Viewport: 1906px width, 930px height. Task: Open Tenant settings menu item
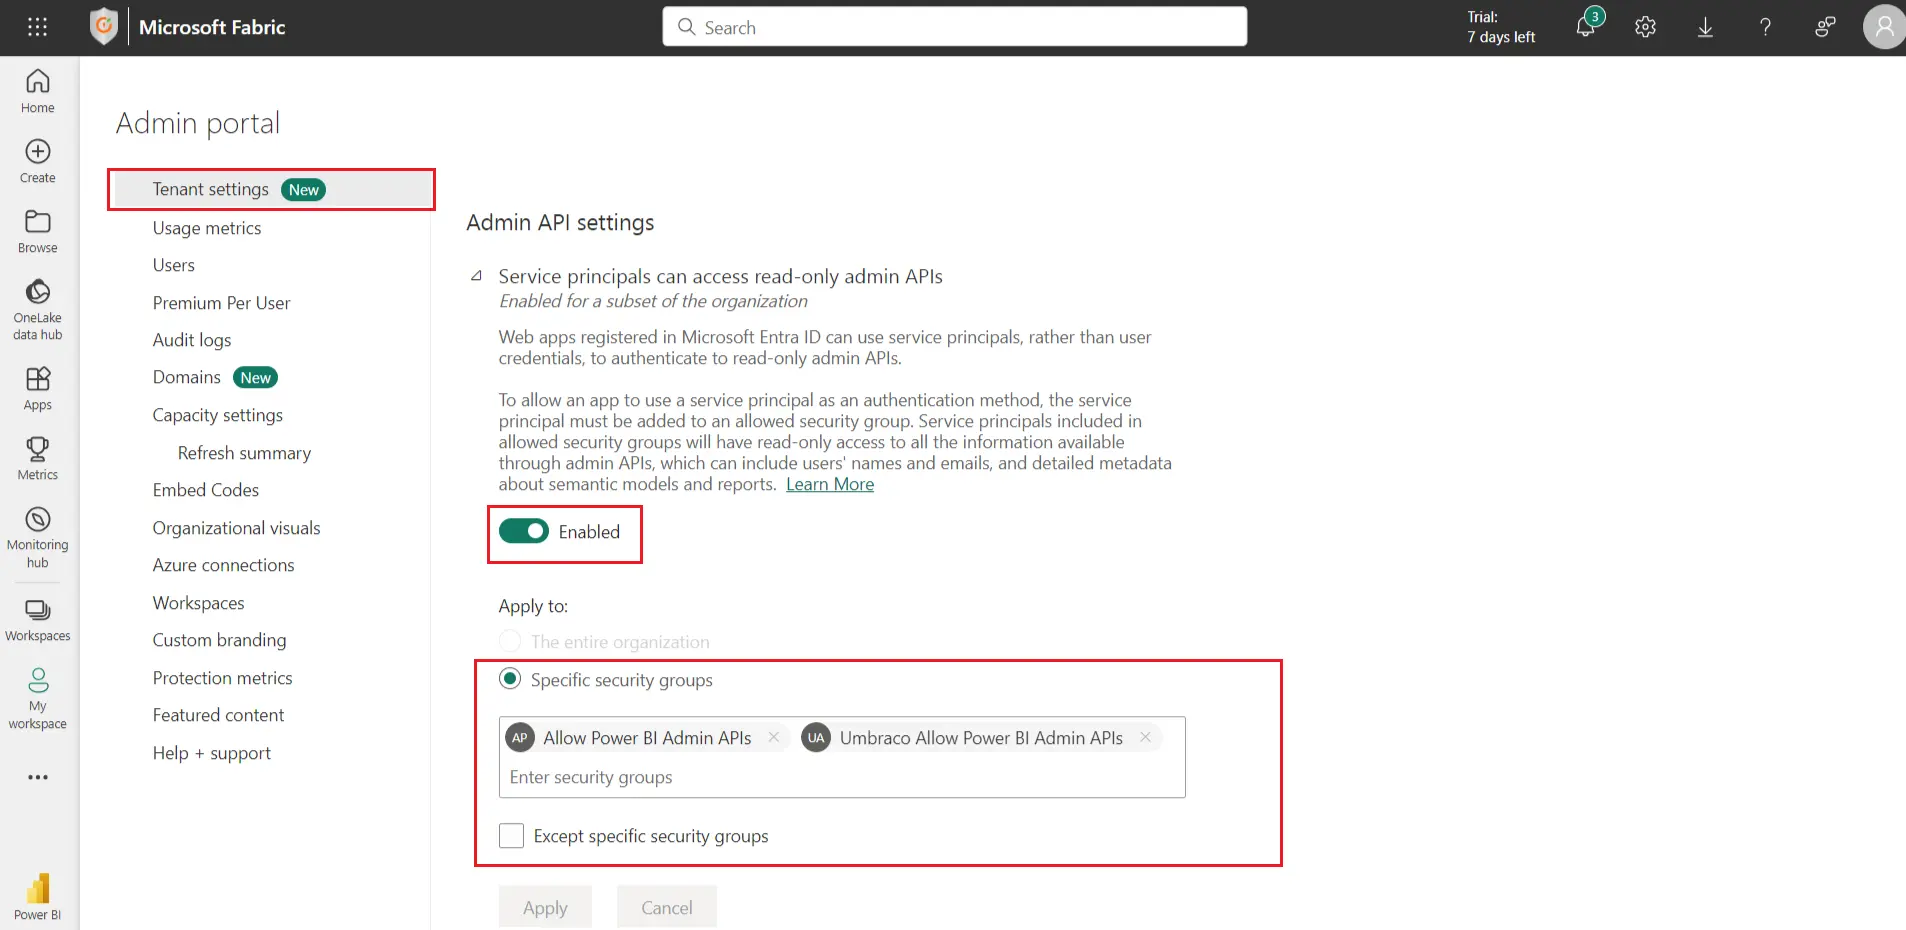coord(271,189)
